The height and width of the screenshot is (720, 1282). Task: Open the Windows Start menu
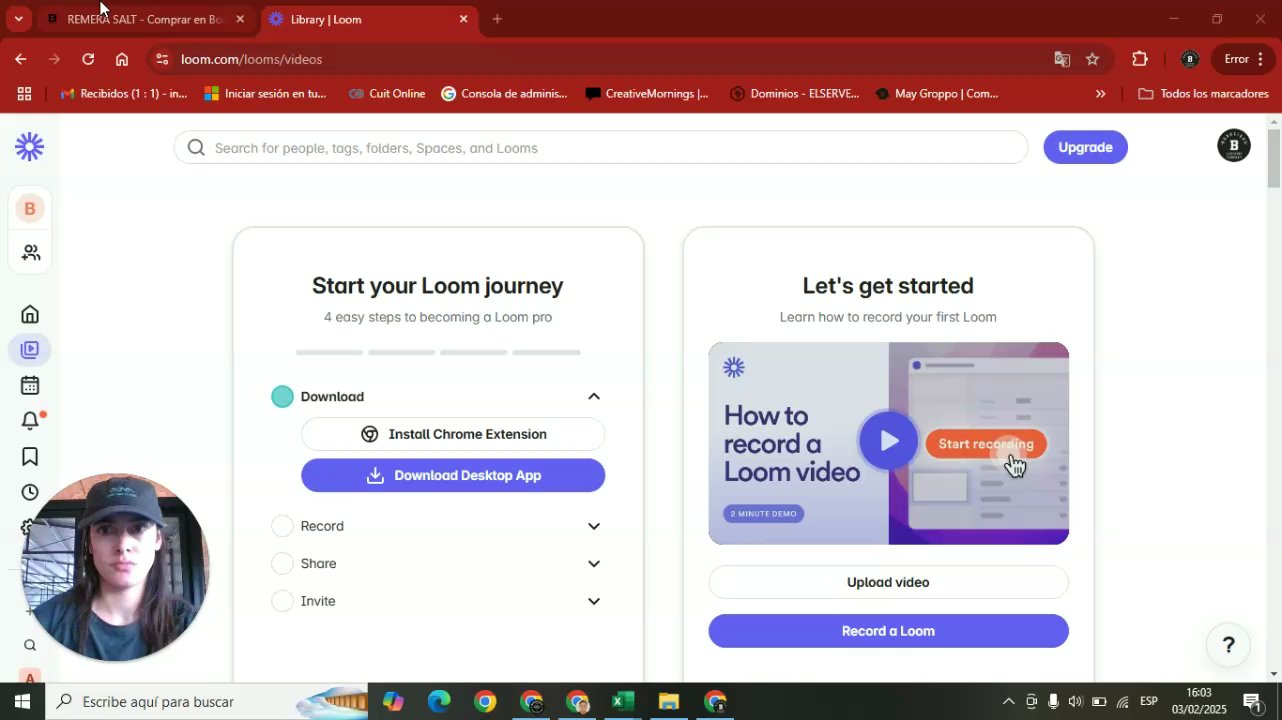click(x=22, y=701)
